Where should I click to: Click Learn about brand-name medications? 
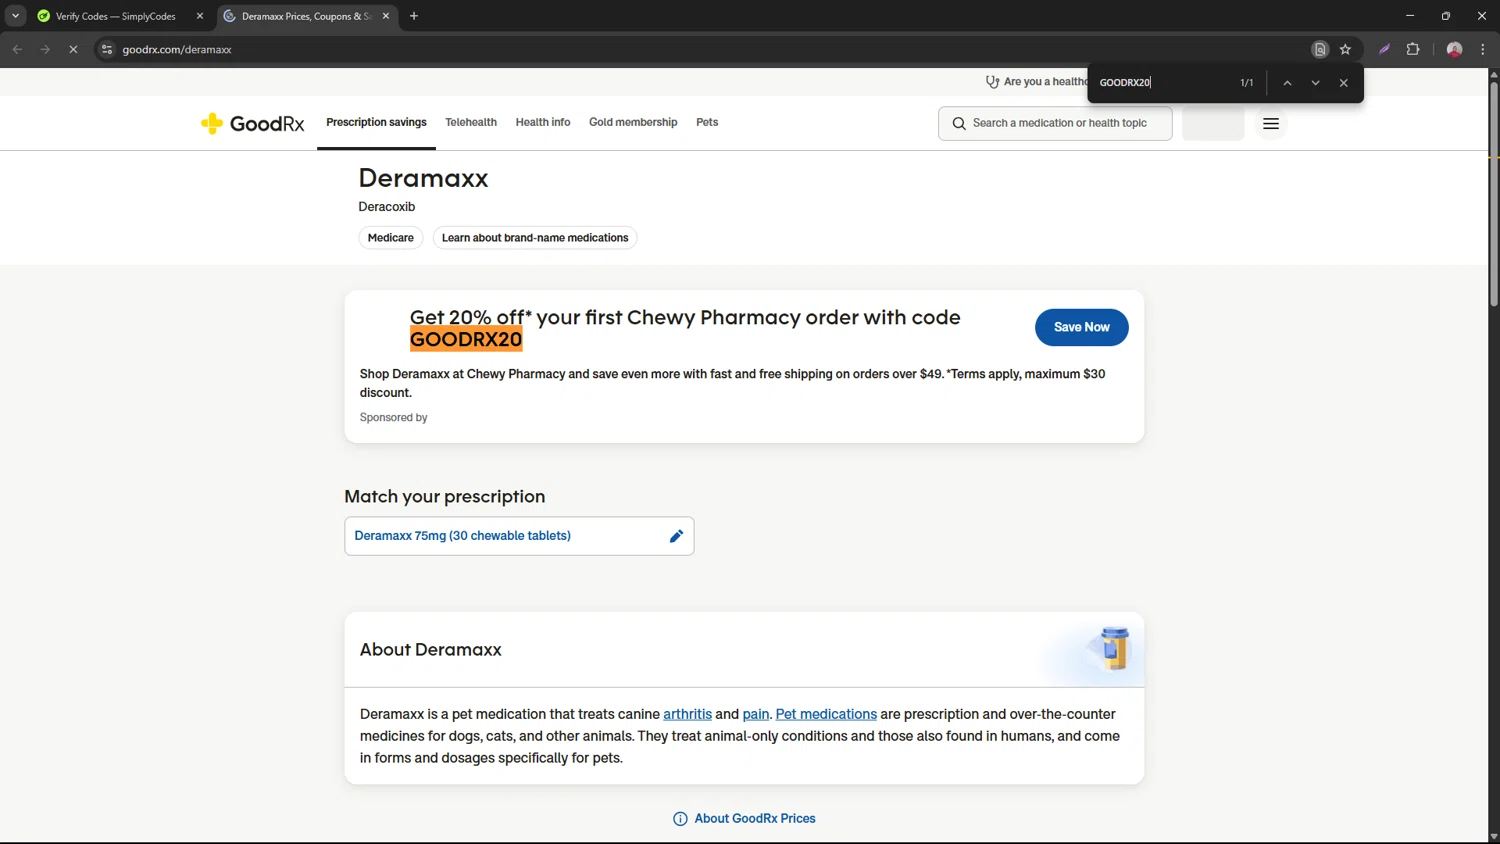tap(535, 238)
